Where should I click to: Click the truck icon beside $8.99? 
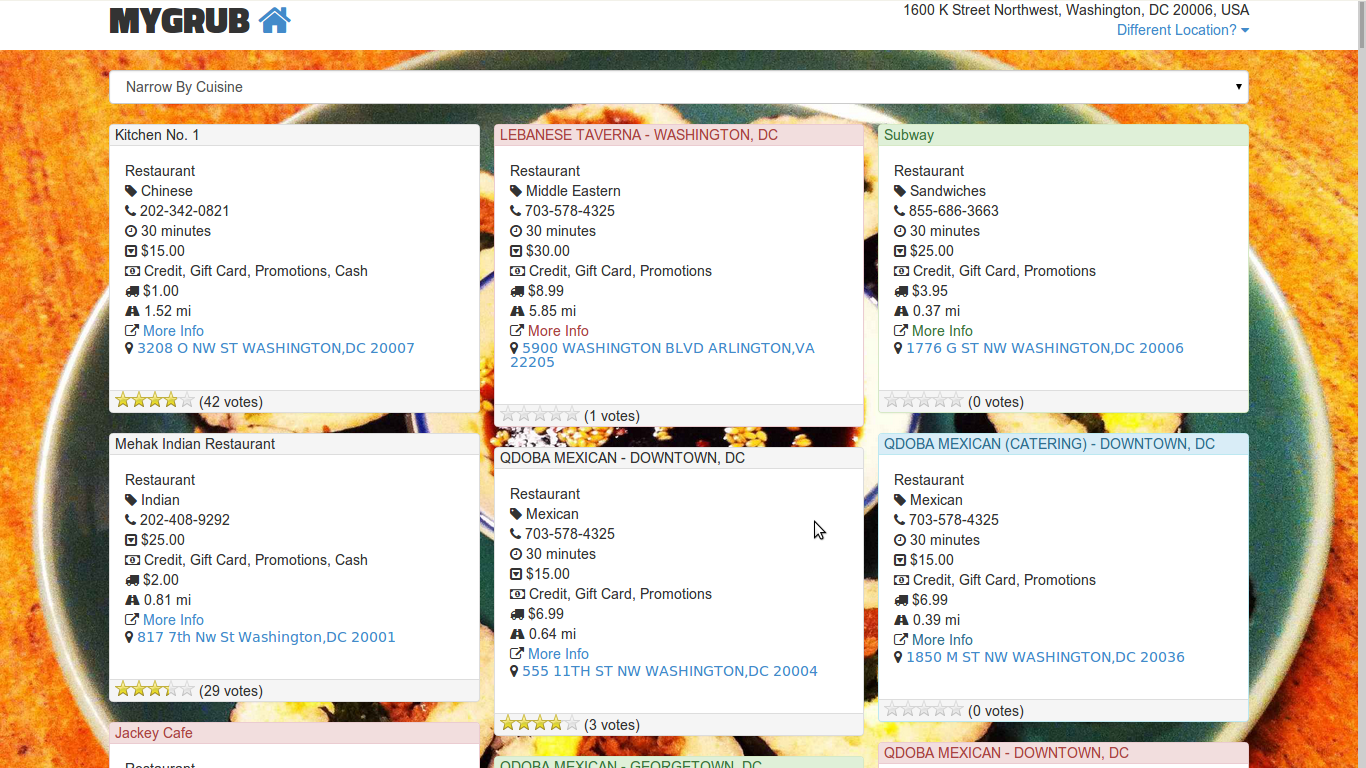pyautogui.click(x=517, y=291)
